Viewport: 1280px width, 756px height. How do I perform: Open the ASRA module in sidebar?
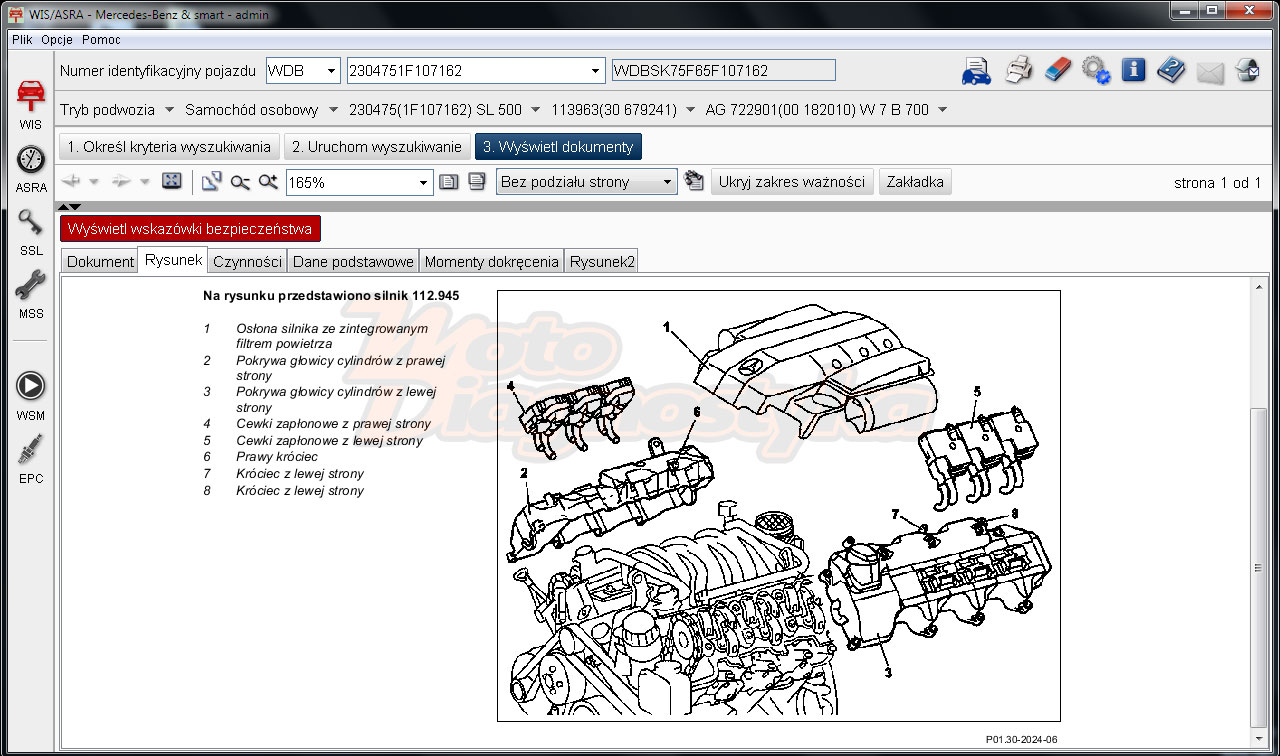pos(31,161)
